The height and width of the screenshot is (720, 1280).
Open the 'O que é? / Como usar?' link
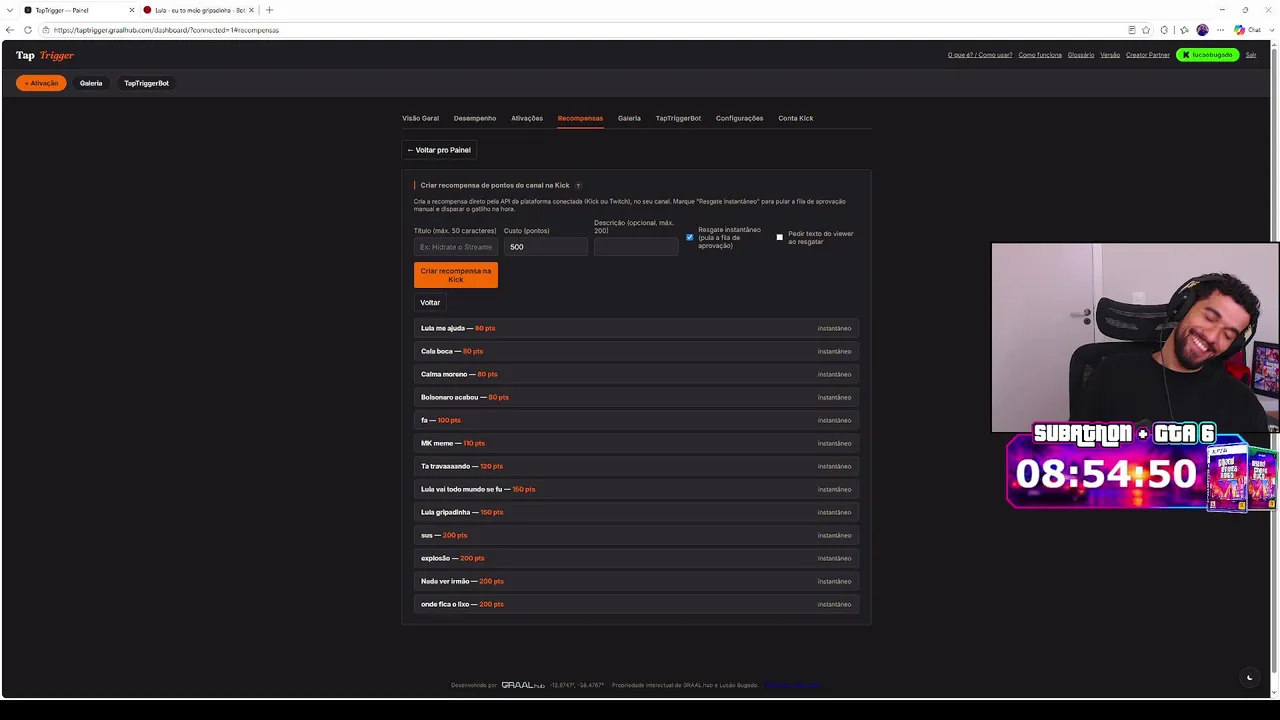coord(980,55)
